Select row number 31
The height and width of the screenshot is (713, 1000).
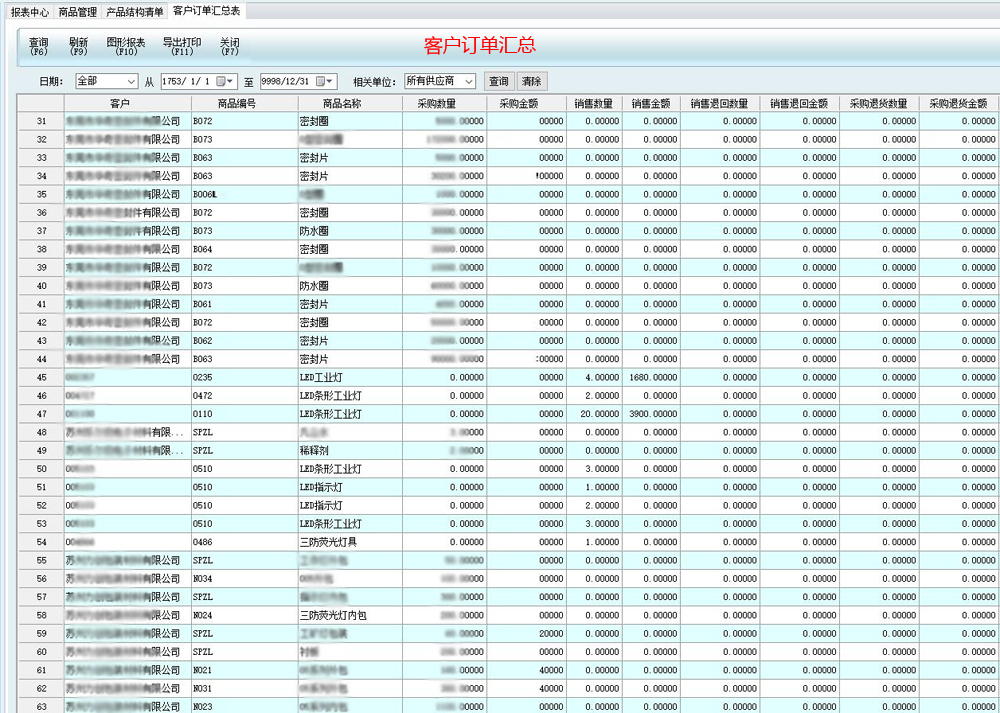click(x=41, y=121)
